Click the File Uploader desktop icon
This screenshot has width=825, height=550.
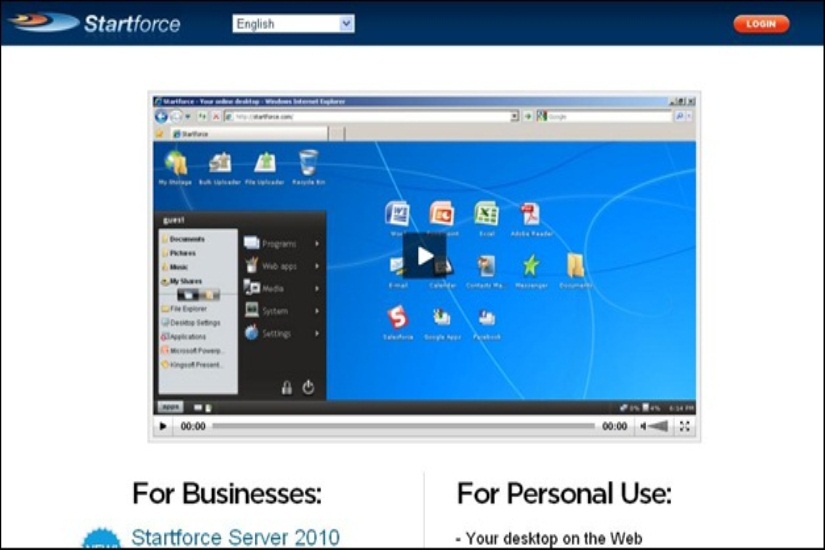[265, 167]
